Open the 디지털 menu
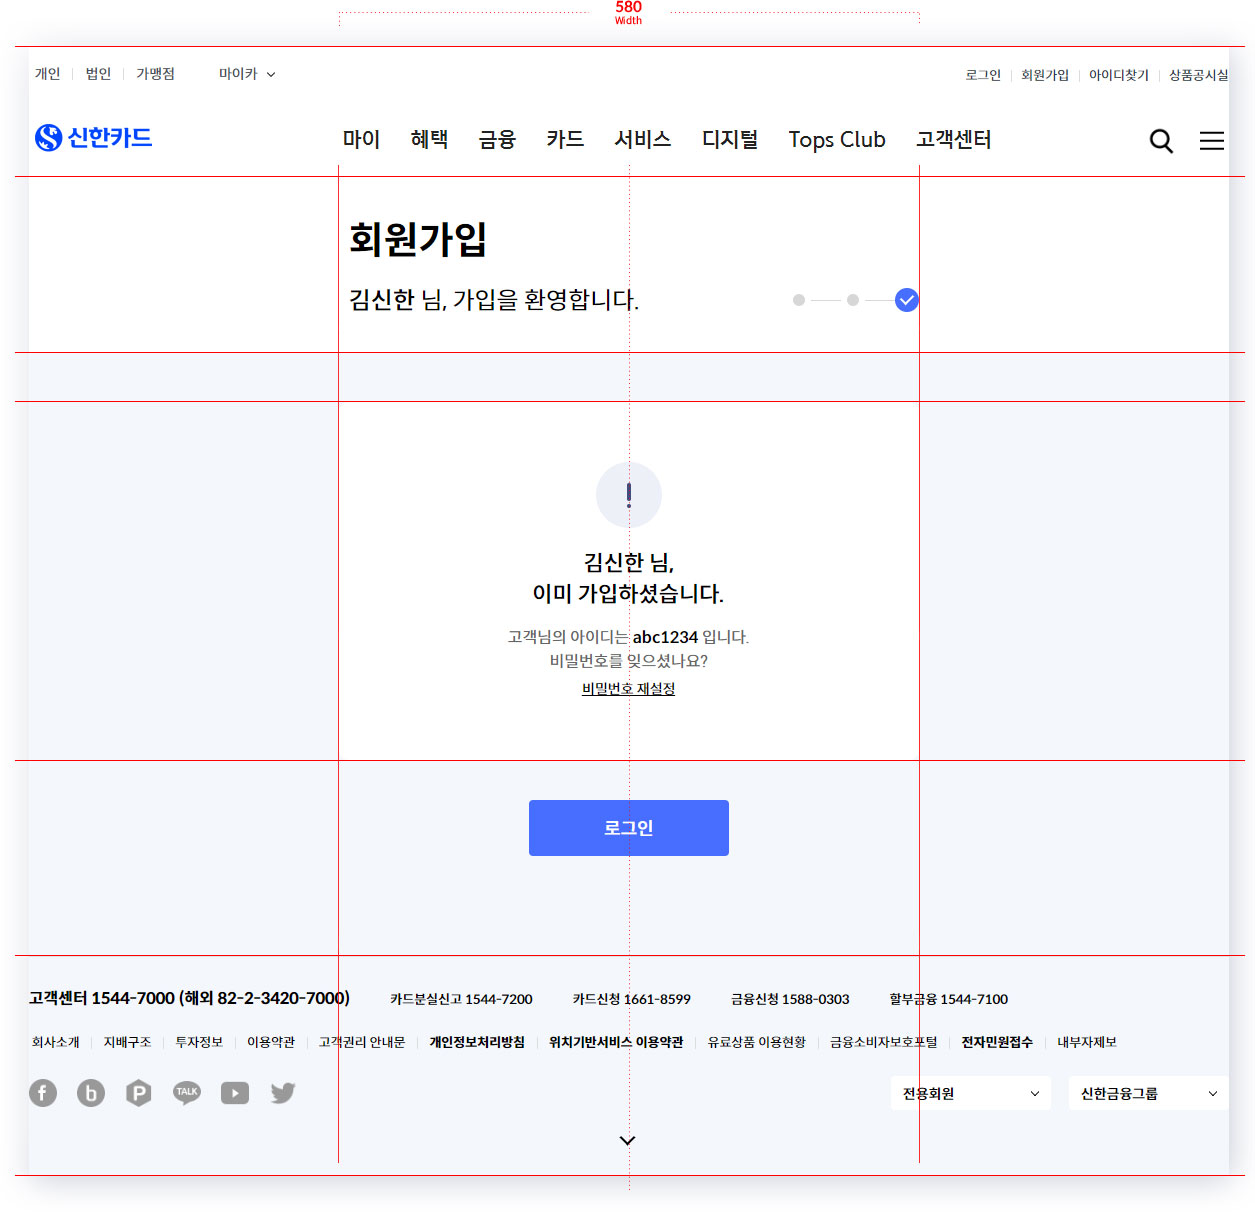This screenshot has height=1212, width=1255. [x=730, y=140]
